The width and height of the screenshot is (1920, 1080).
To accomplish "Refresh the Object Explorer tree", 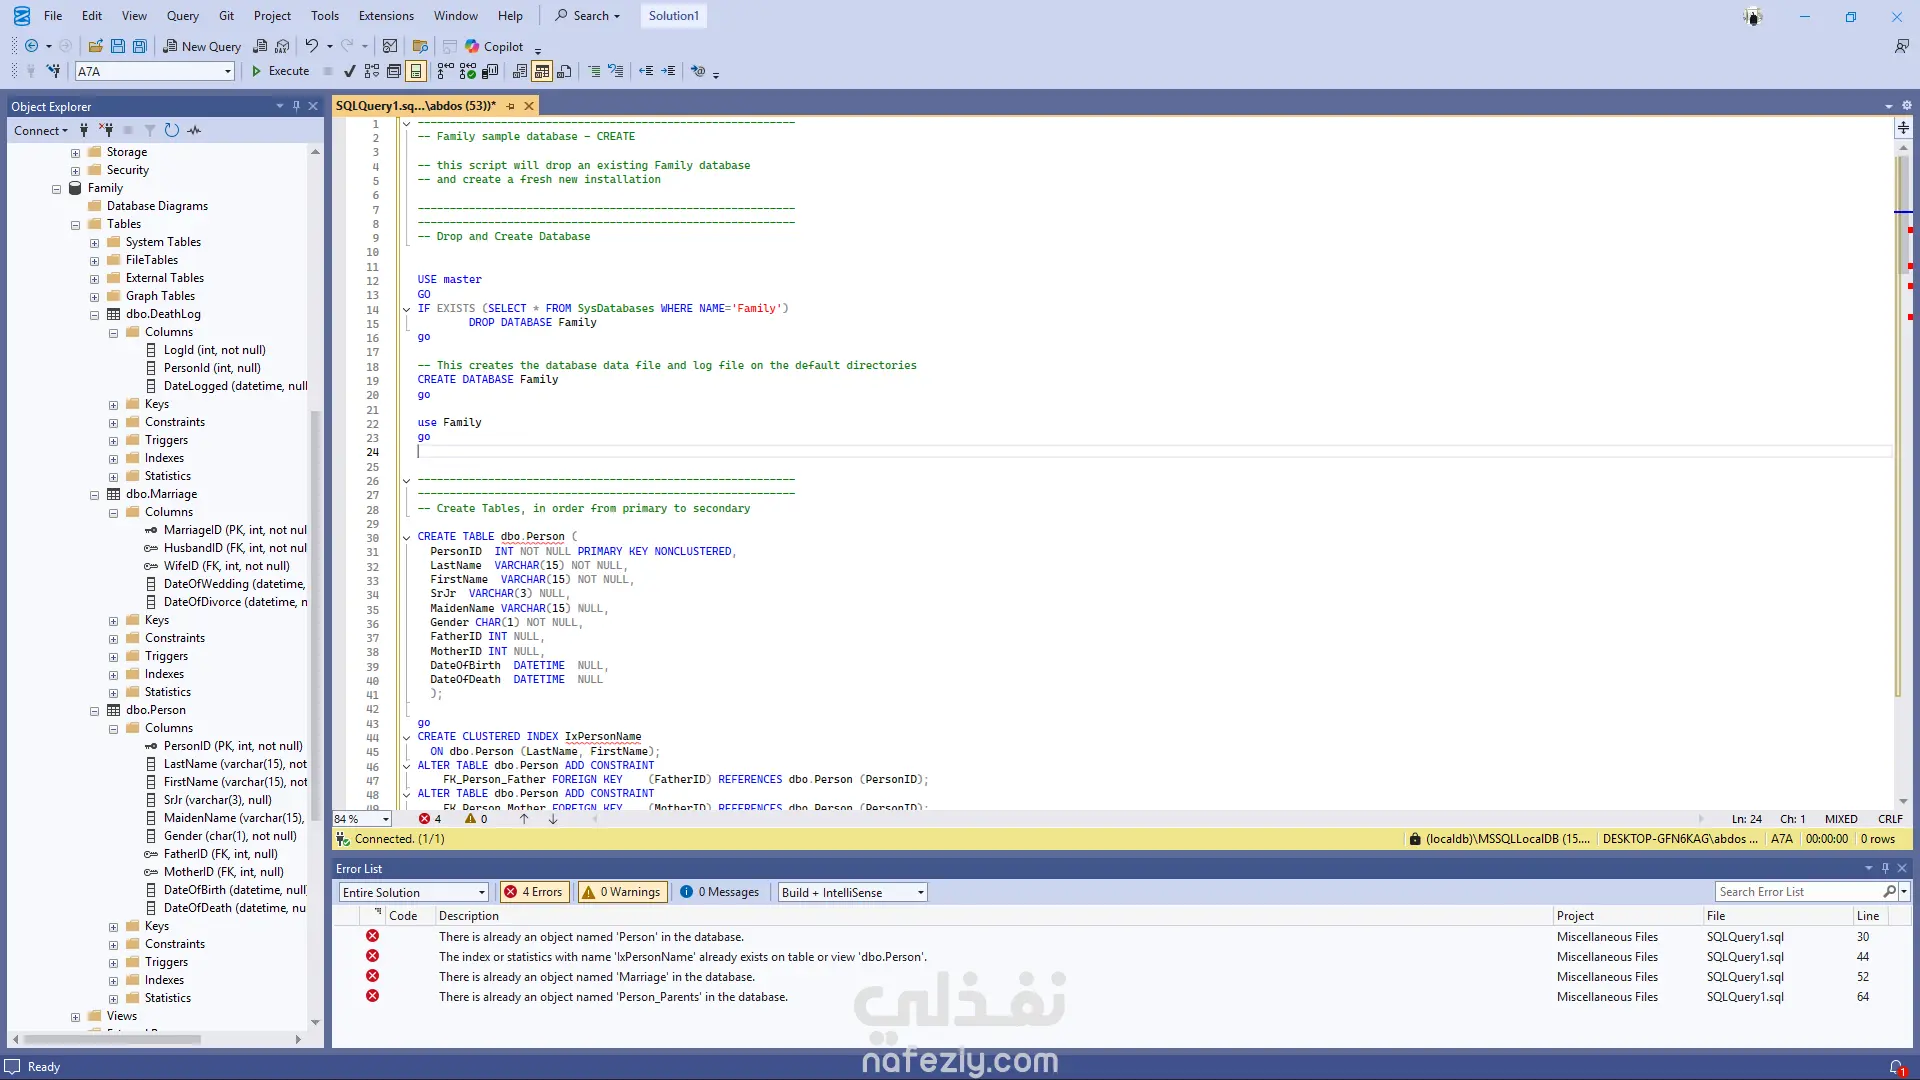I will pos(172,130).
